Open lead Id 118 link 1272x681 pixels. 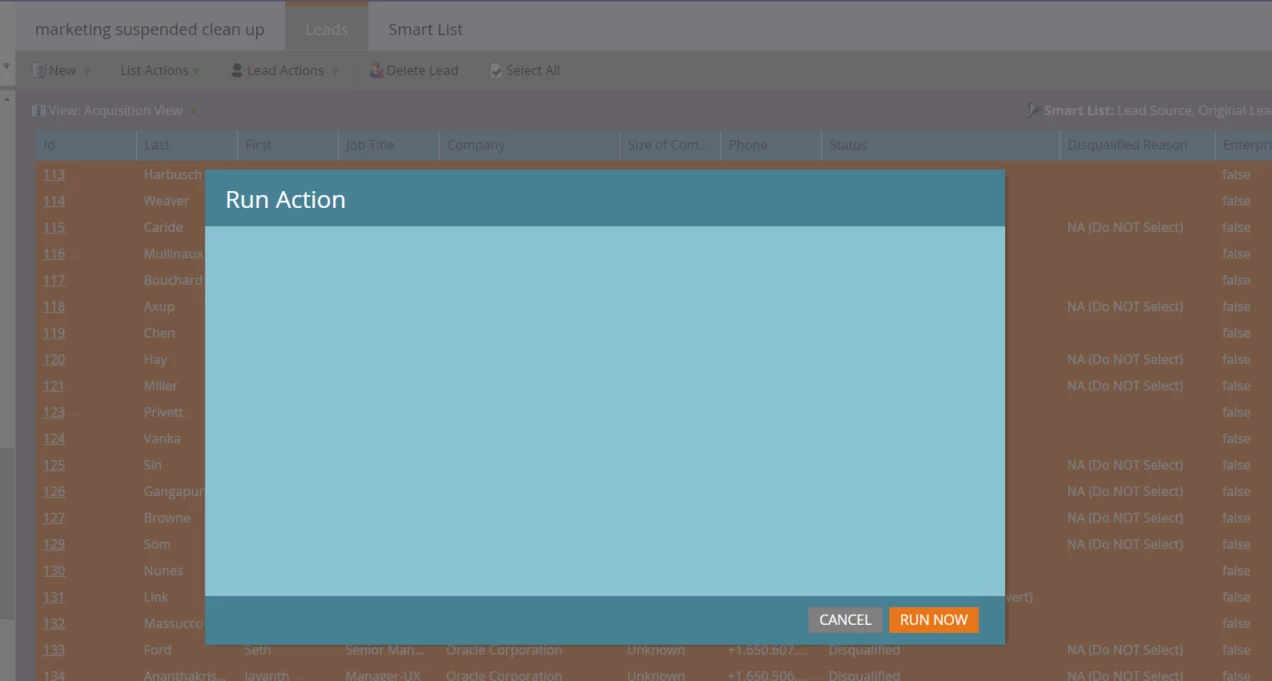pos(54,307)
